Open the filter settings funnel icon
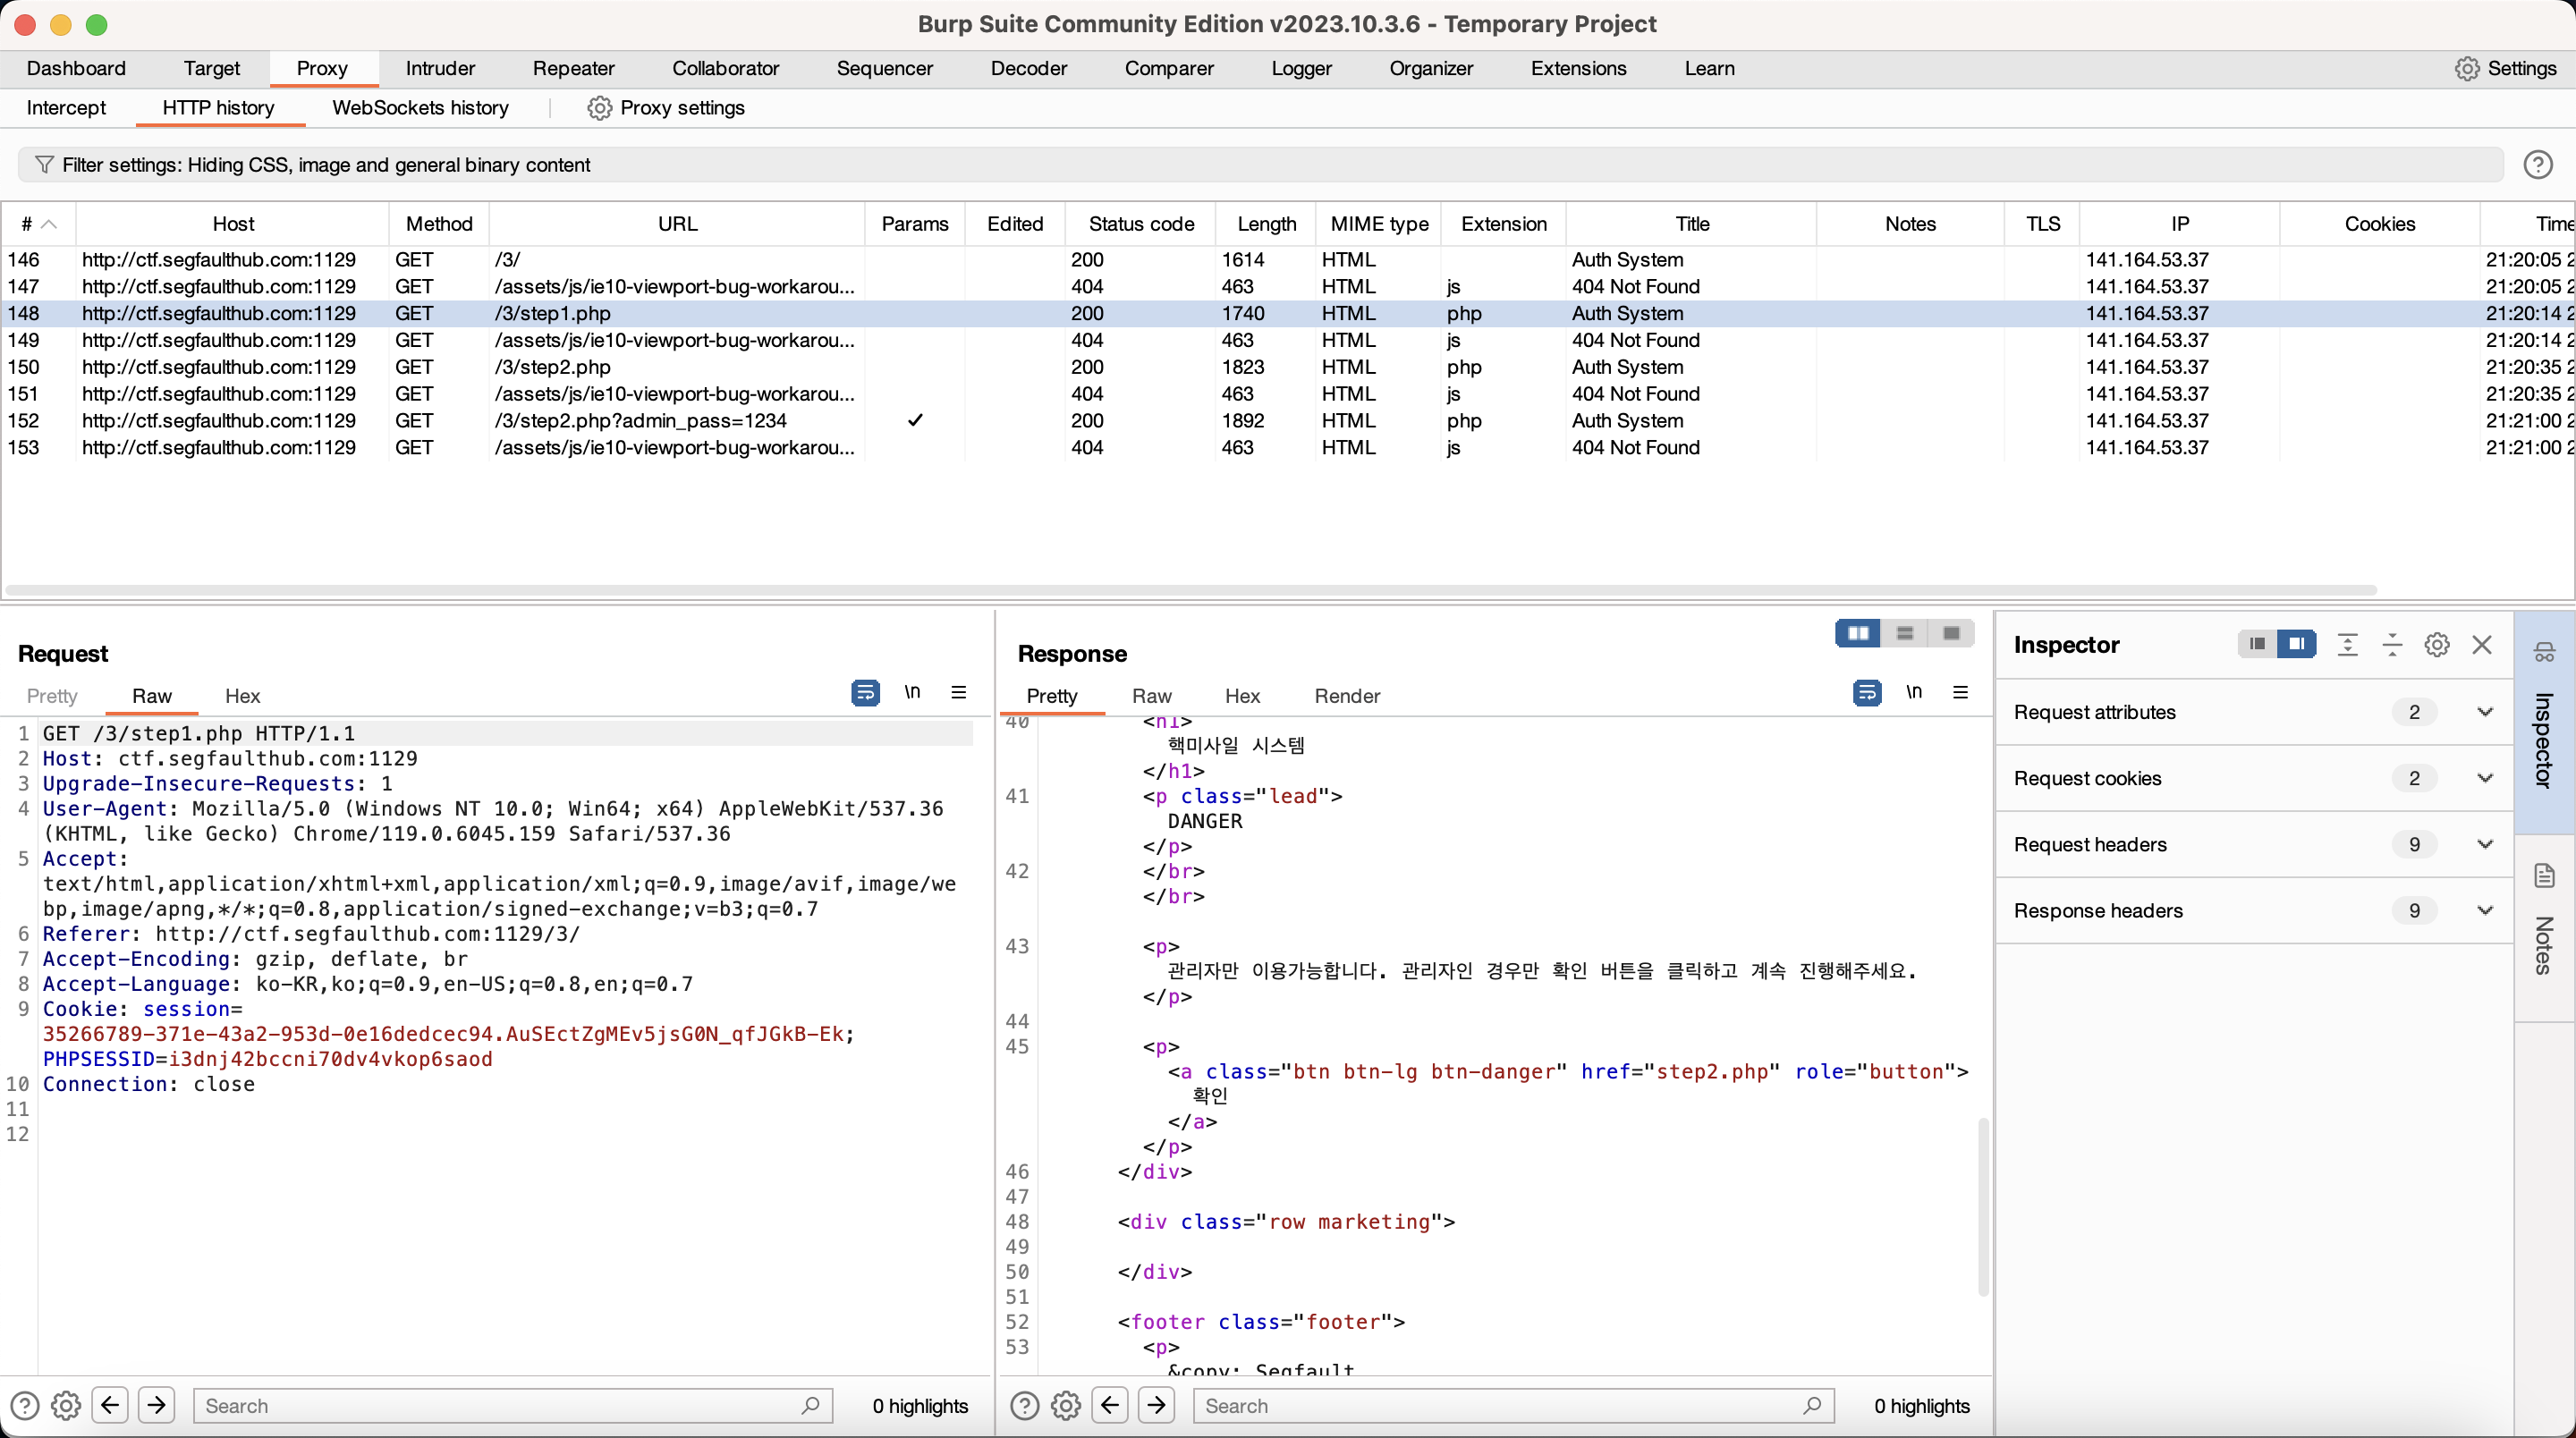The image size is (2576, 1438). point(44,164)
